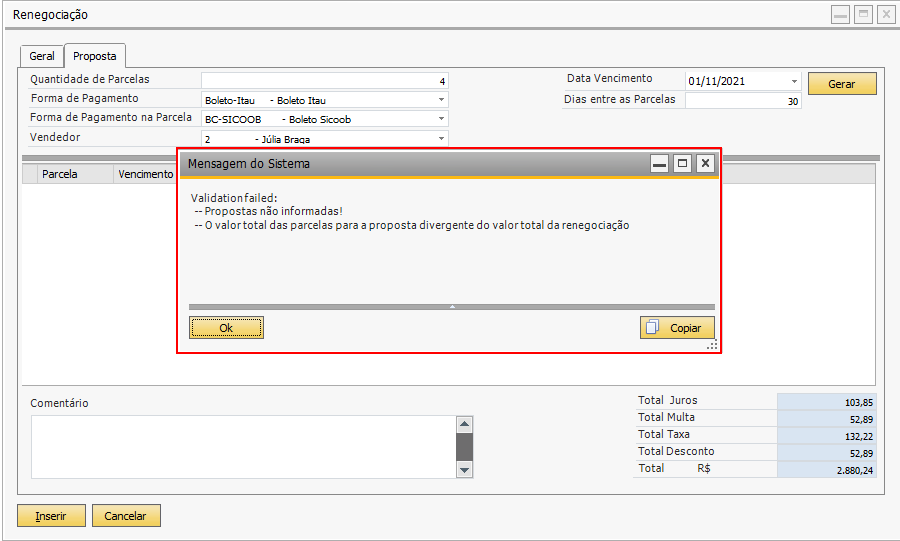
Task: Maximize the Renegociação window
Action: point(863,14)
